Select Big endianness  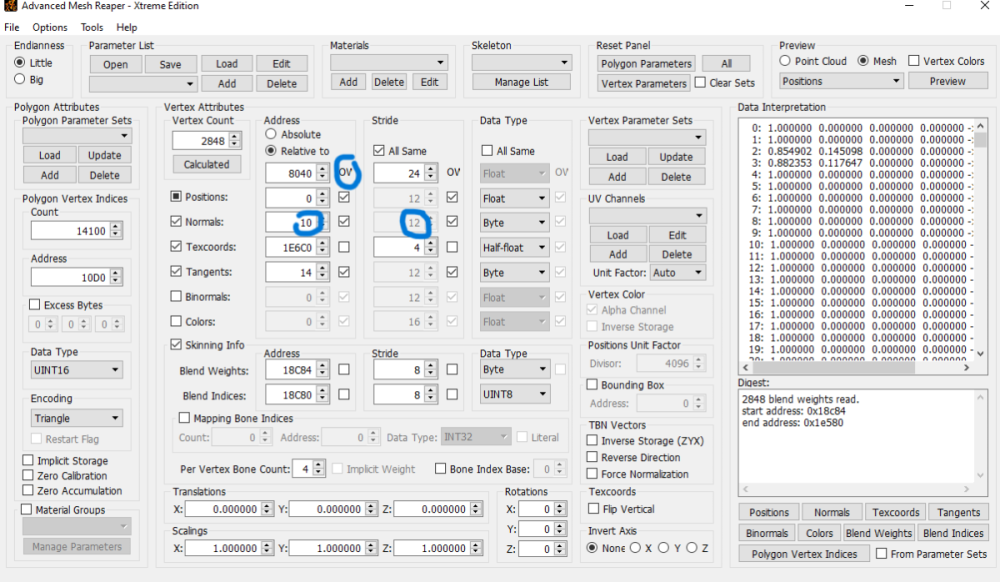click(x=20, y=80)
